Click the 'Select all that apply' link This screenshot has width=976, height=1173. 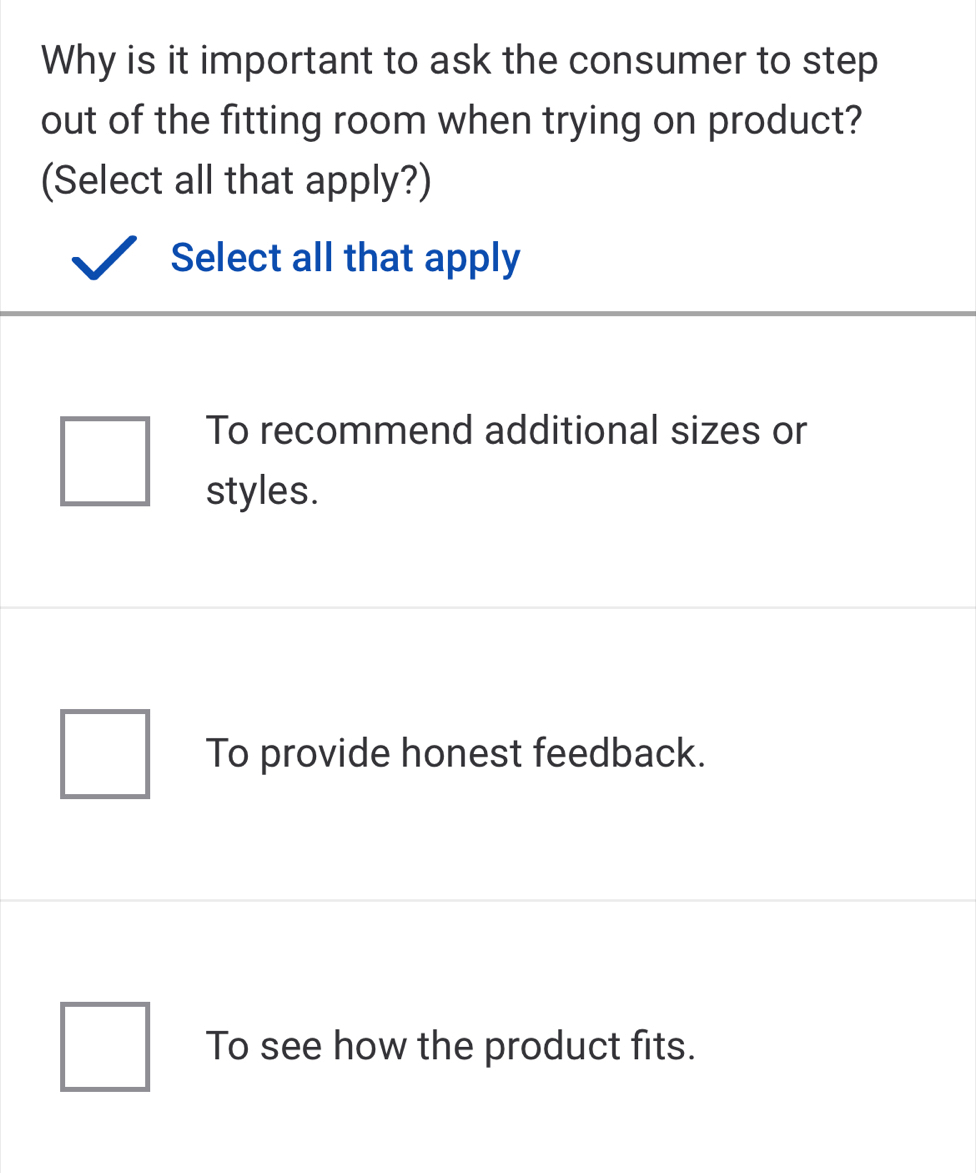(x=345, y=257)
